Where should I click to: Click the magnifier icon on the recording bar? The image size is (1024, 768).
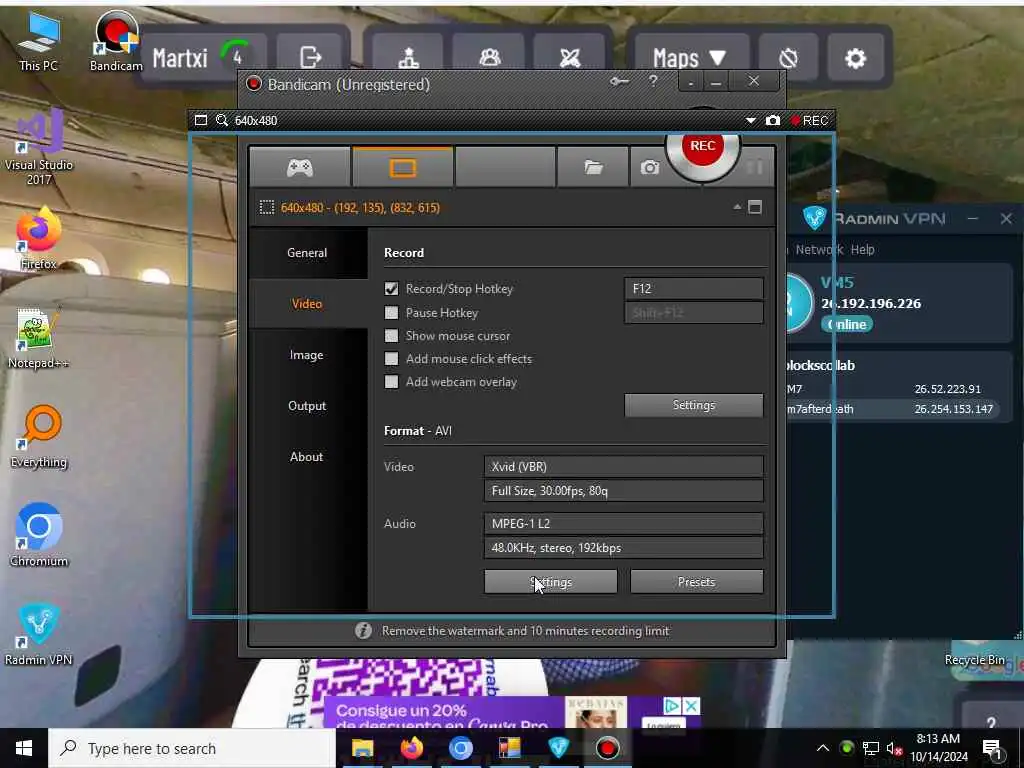click(222, 120)
